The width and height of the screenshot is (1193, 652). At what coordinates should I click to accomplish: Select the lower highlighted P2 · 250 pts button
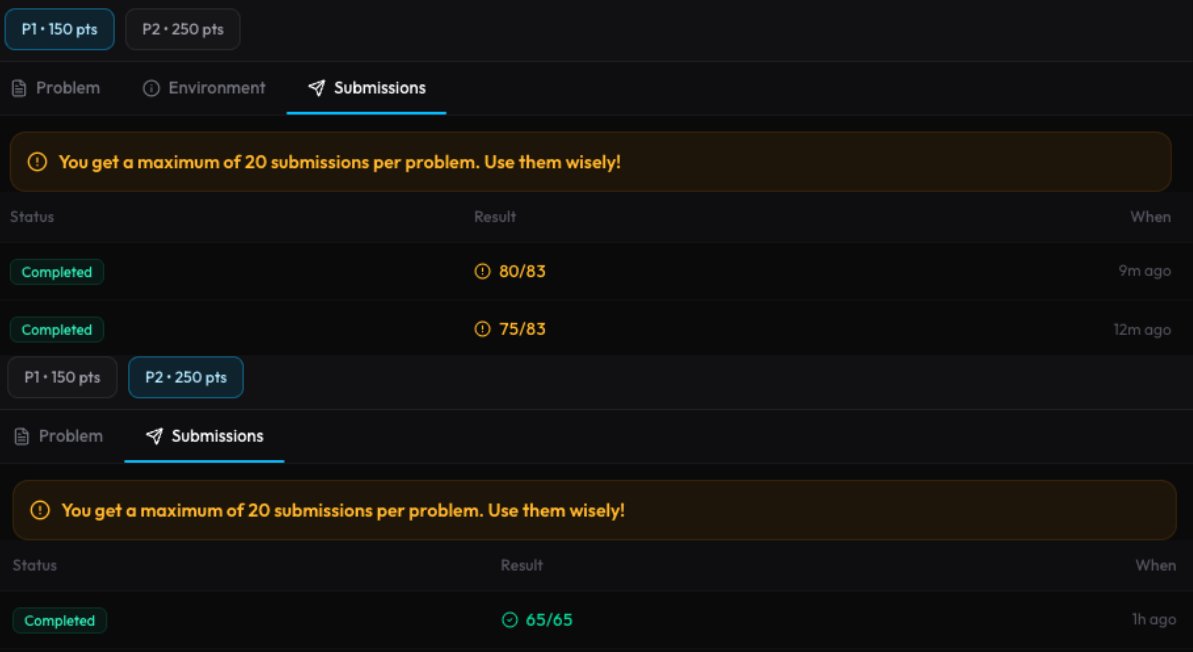[186, 377]
